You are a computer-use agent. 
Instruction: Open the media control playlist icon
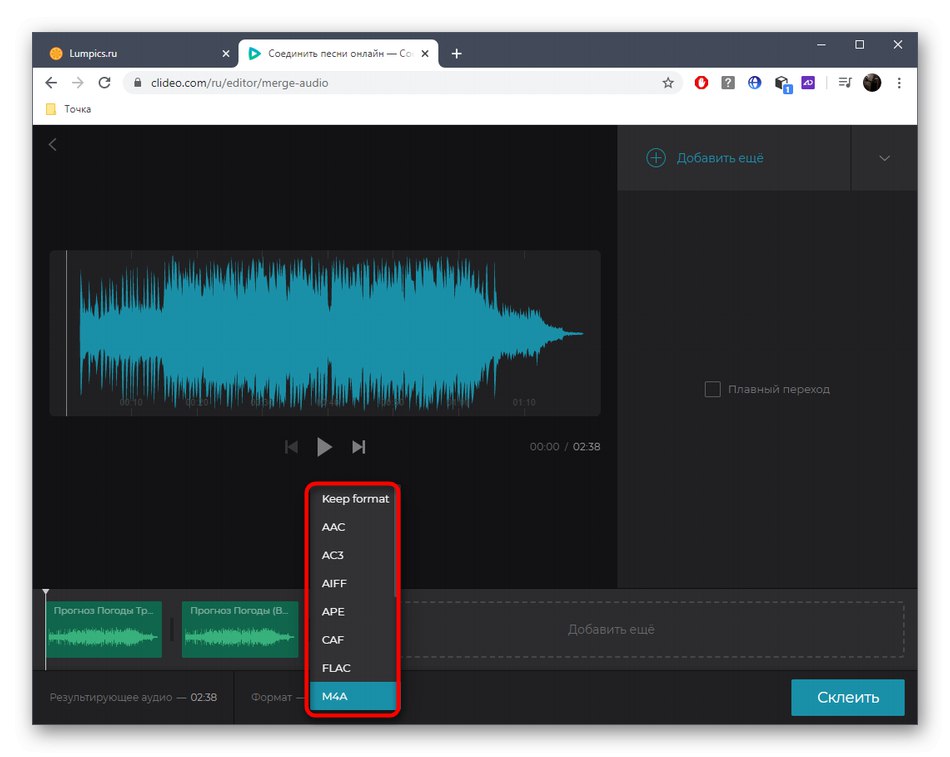point(845,82)
